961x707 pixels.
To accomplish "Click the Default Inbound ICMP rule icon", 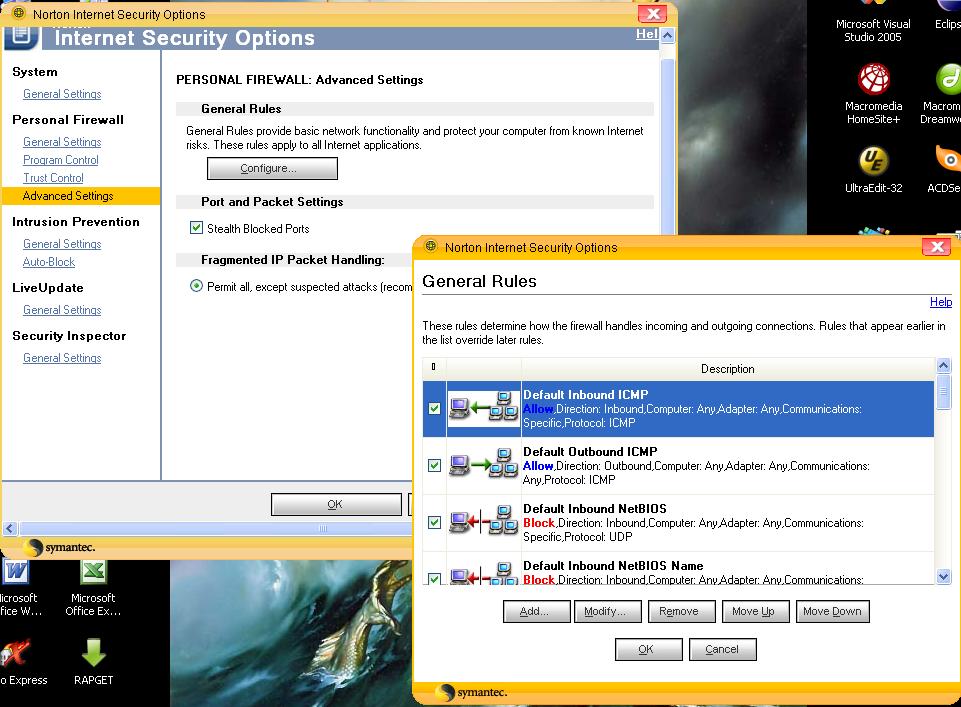I will point(484,407).
